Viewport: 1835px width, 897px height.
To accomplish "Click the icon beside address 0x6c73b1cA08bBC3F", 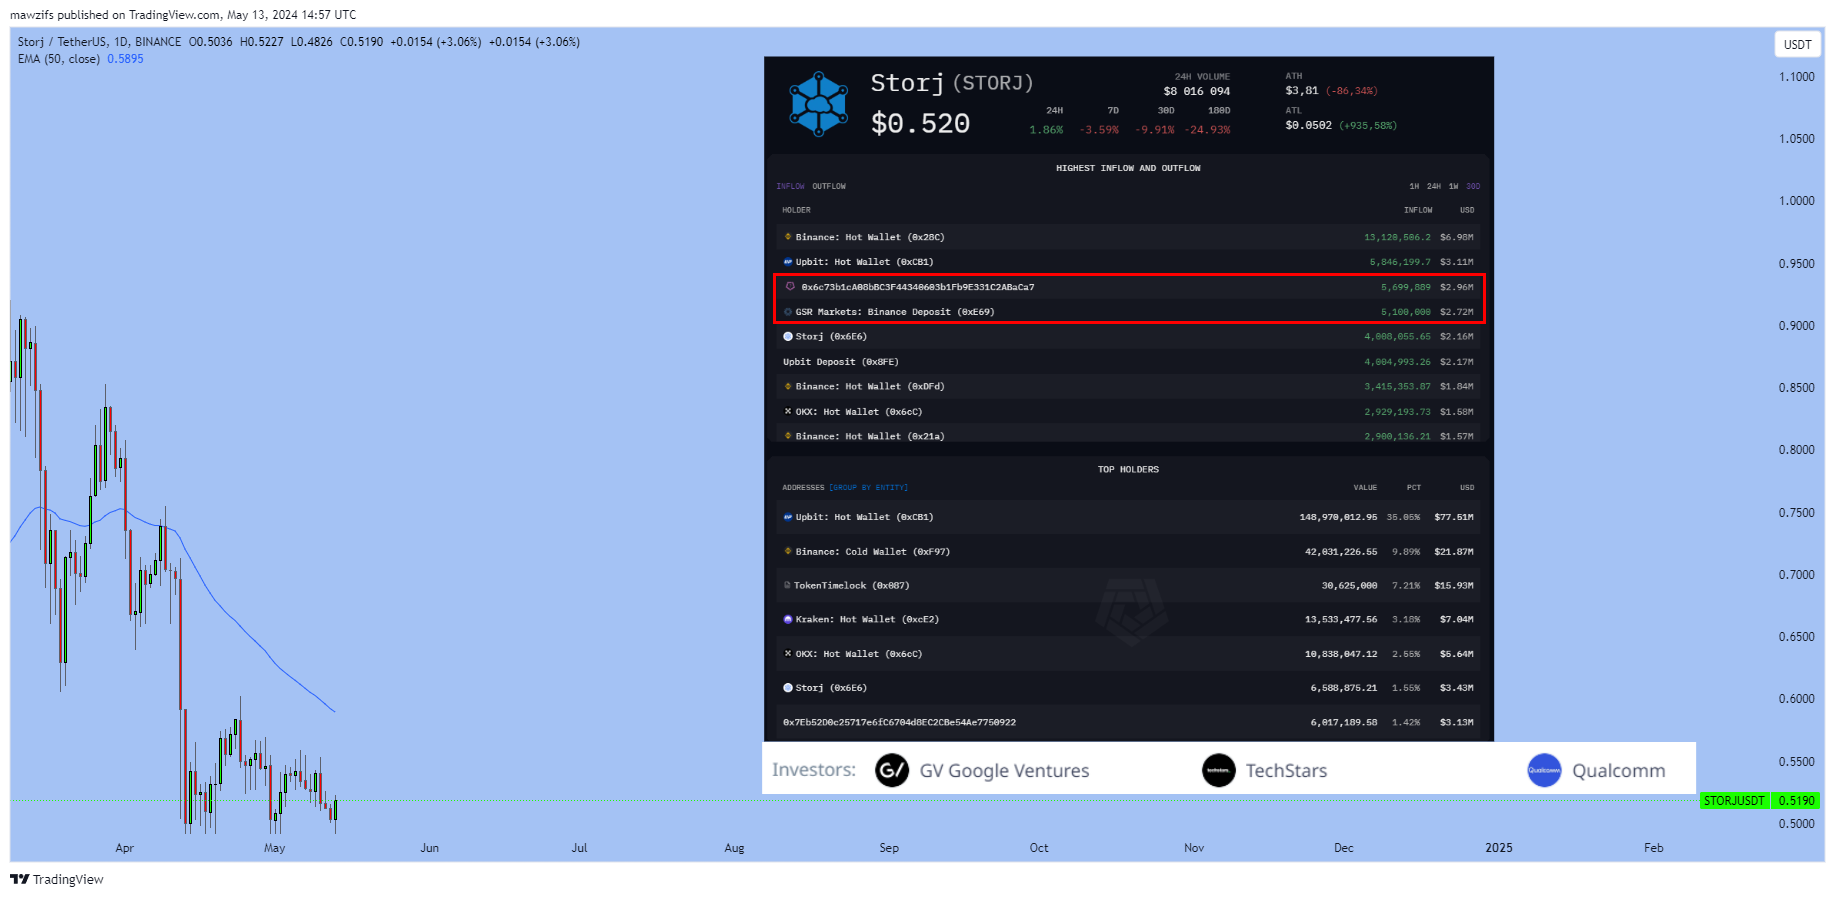I will tap(790, 287).
